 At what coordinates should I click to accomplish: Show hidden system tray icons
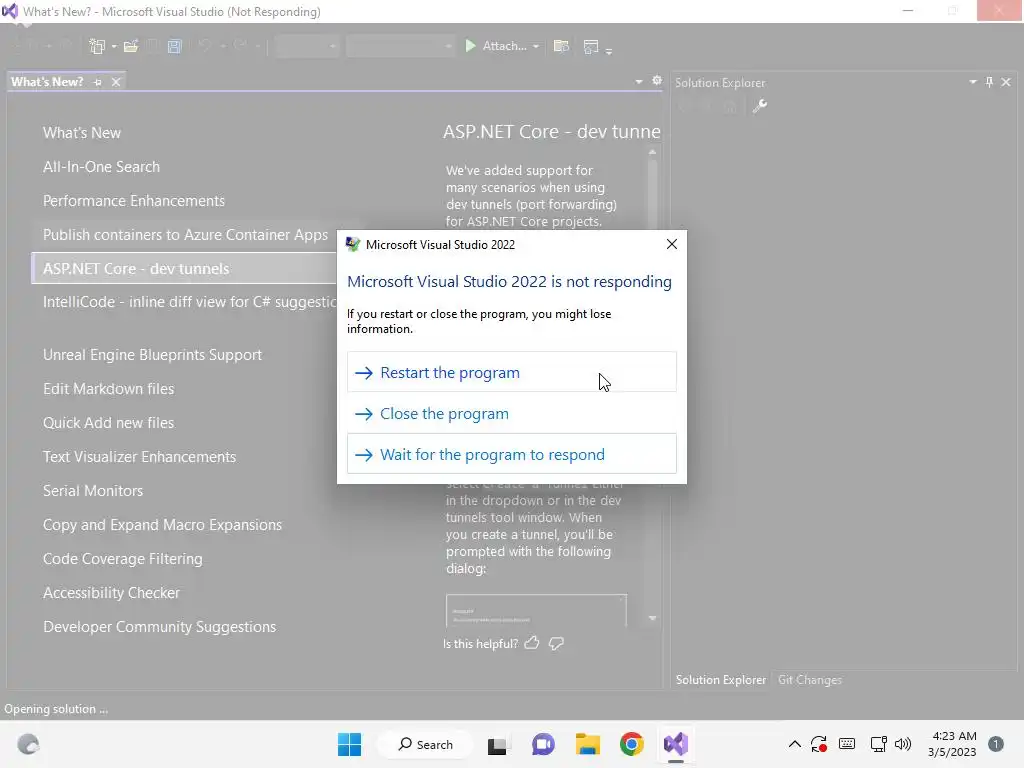tap(795, 744)
